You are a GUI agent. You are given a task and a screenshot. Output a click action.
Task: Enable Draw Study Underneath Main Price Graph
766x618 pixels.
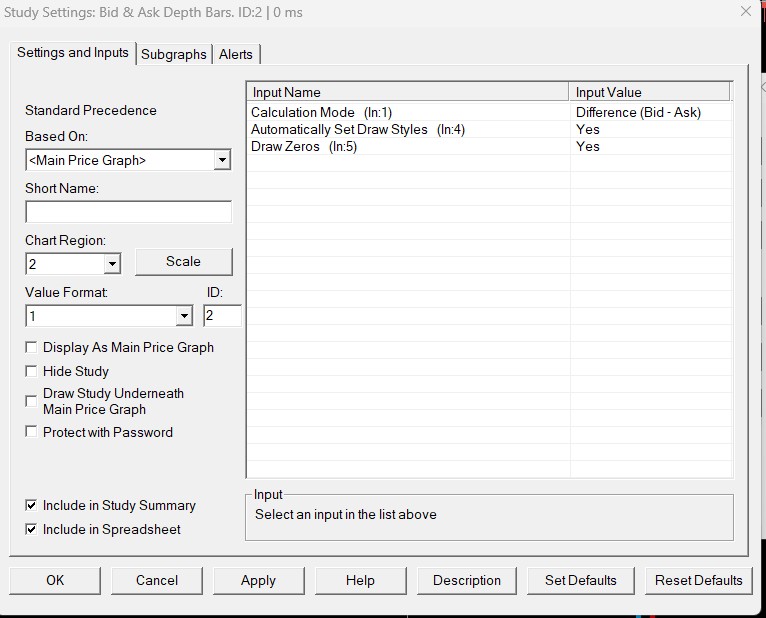[x=32, y=401]
